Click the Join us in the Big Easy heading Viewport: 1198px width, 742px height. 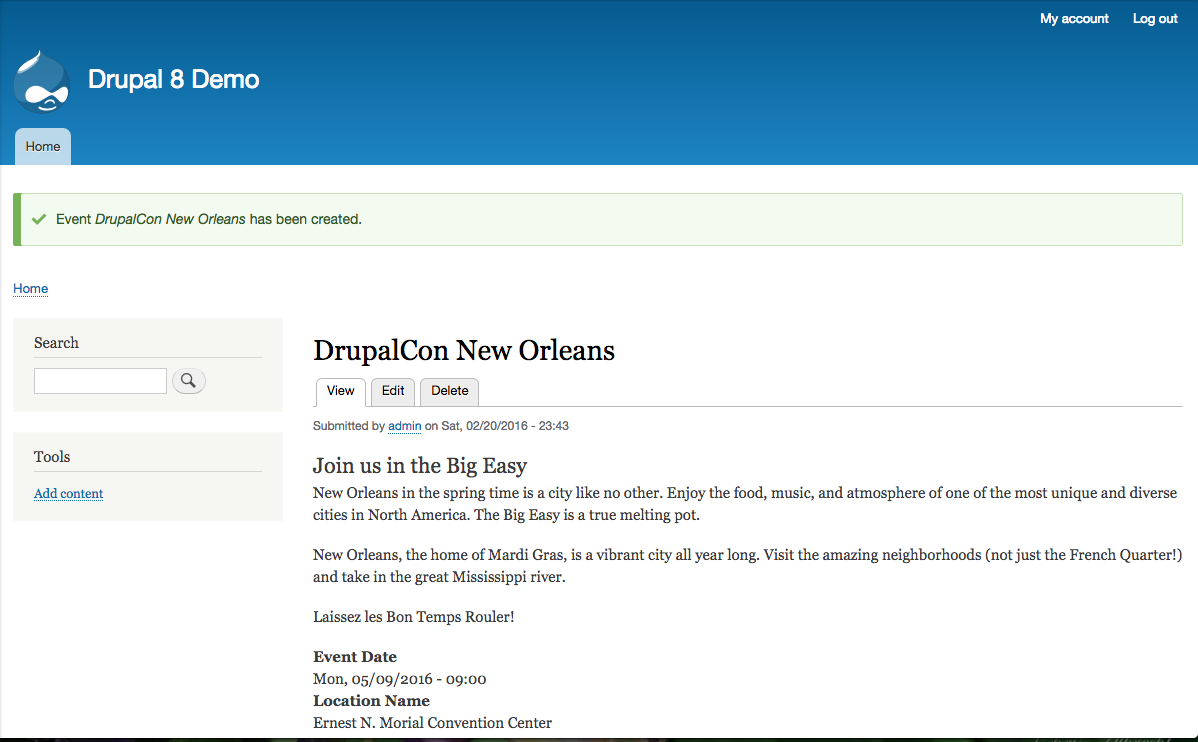pyautogui.click(x=420, y=465)
